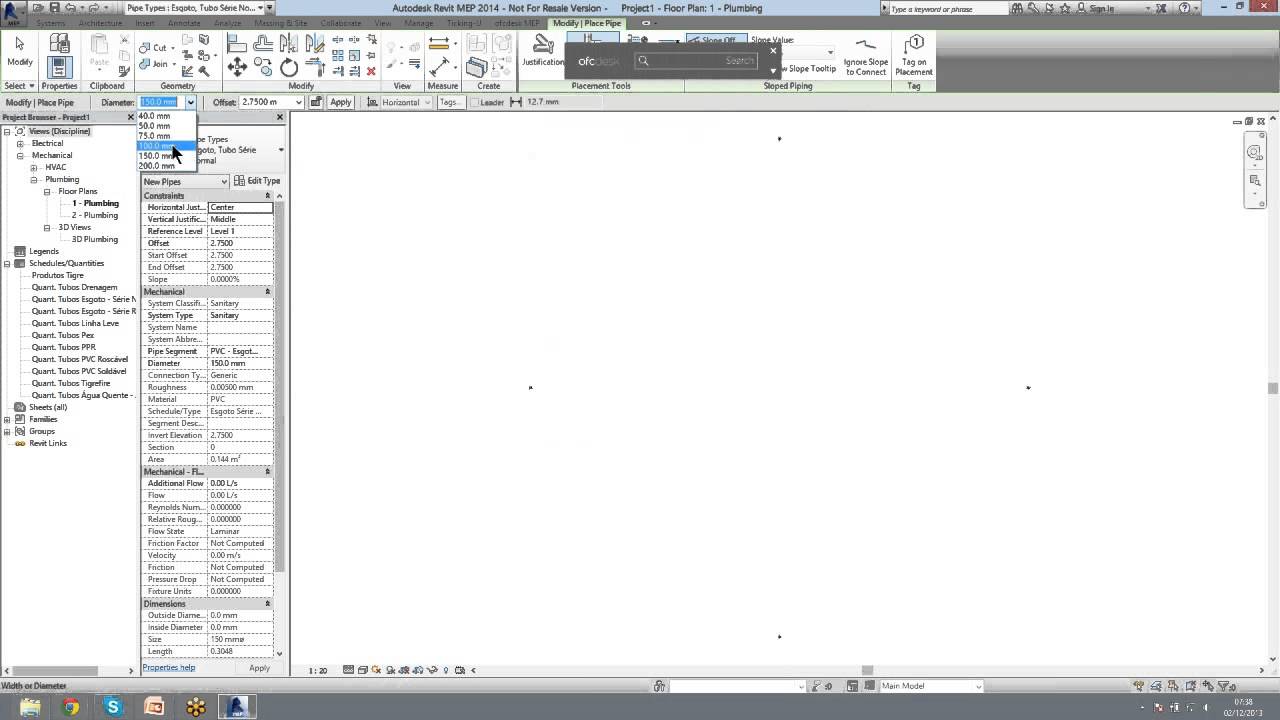Click the Sign In button
1280x720 pixels.
click(x=1101, y=8)
